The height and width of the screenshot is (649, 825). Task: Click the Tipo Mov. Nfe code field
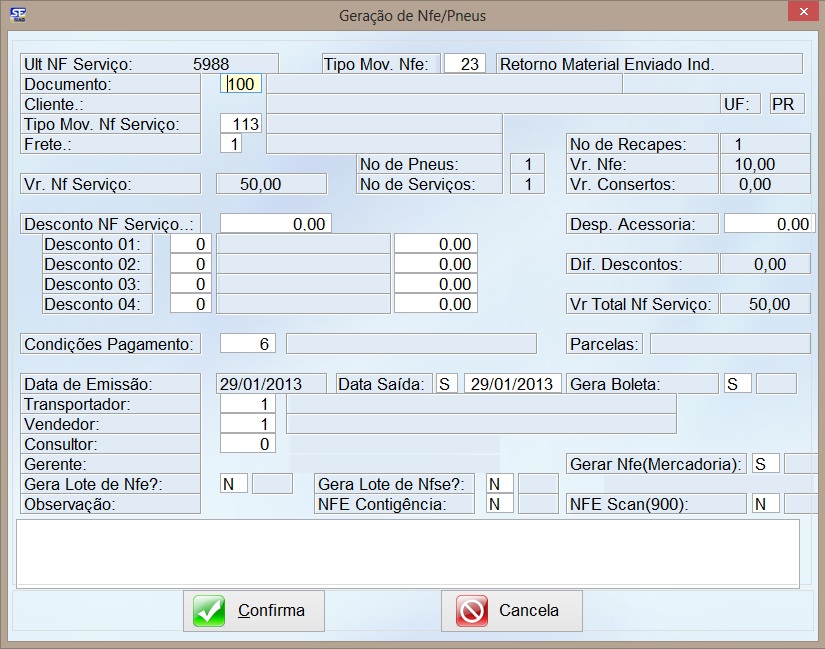click(x=464, y=64)
